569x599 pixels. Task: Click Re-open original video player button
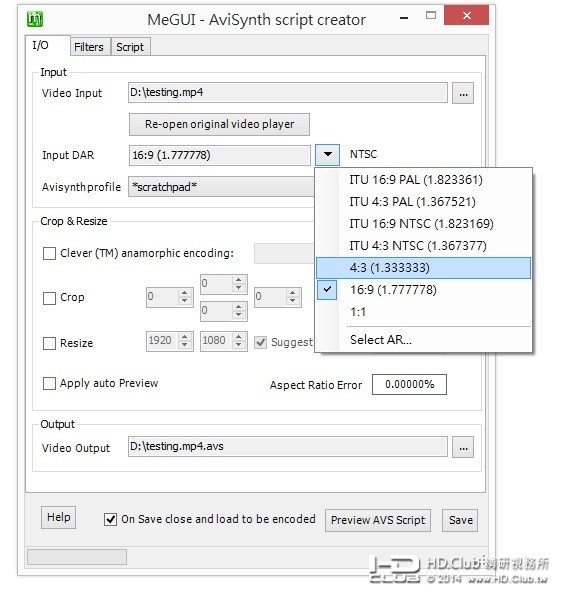[219, 125]
